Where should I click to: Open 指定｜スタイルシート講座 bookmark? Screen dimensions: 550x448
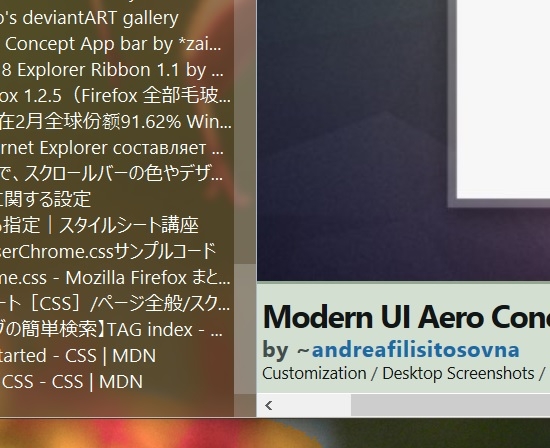(99, 225)
